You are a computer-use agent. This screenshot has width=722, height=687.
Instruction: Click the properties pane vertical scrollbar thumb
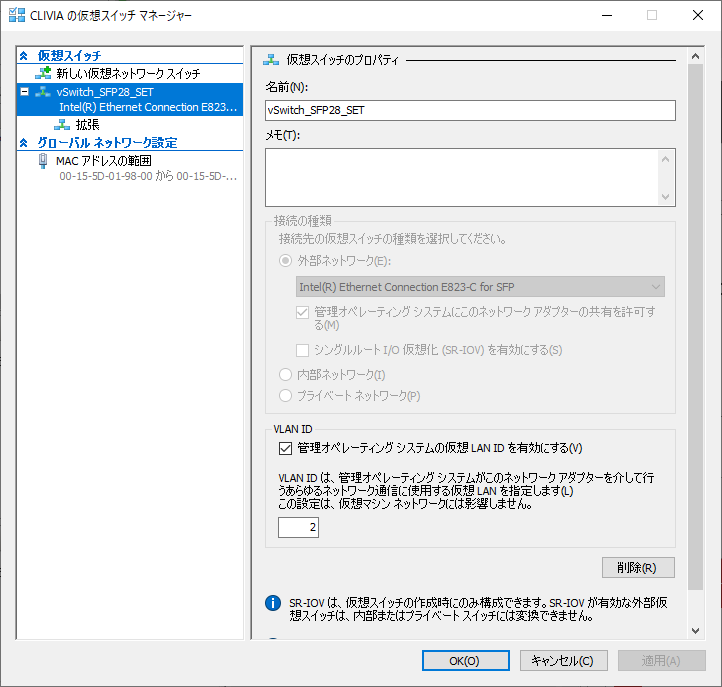[x=695, y=327]
